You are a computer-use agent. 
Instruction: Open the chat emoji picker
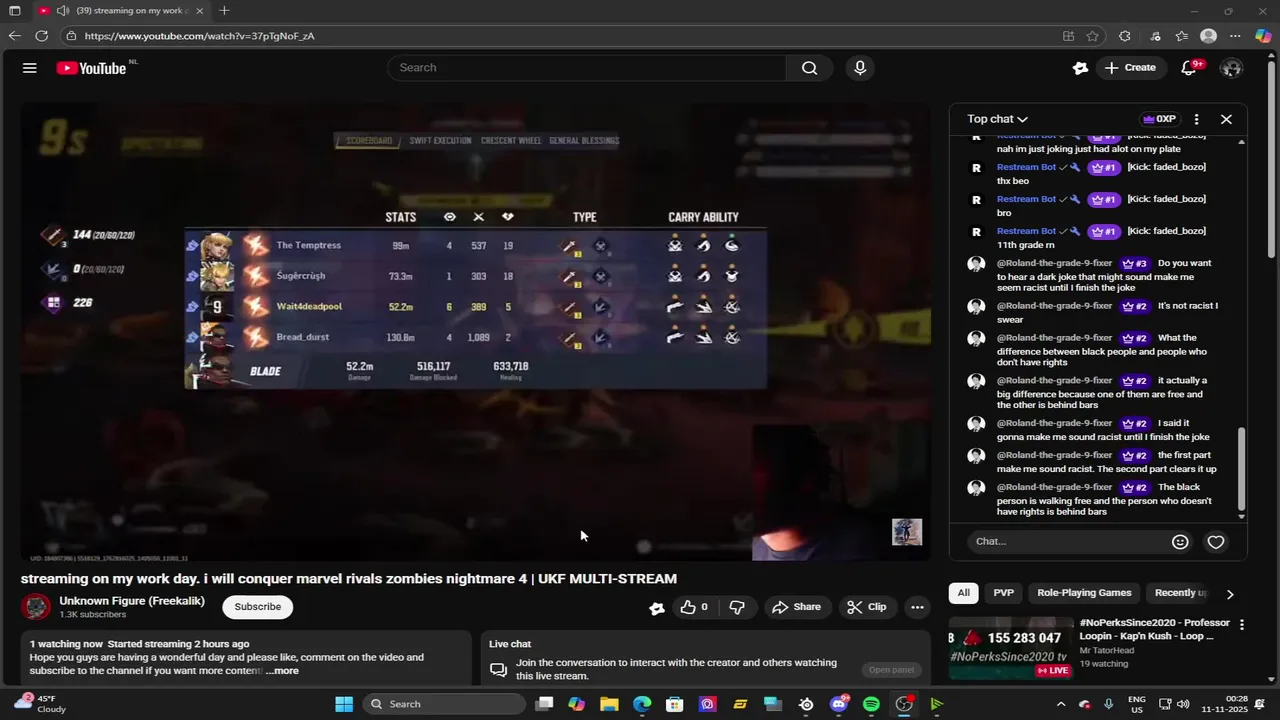click(1180, 542)
